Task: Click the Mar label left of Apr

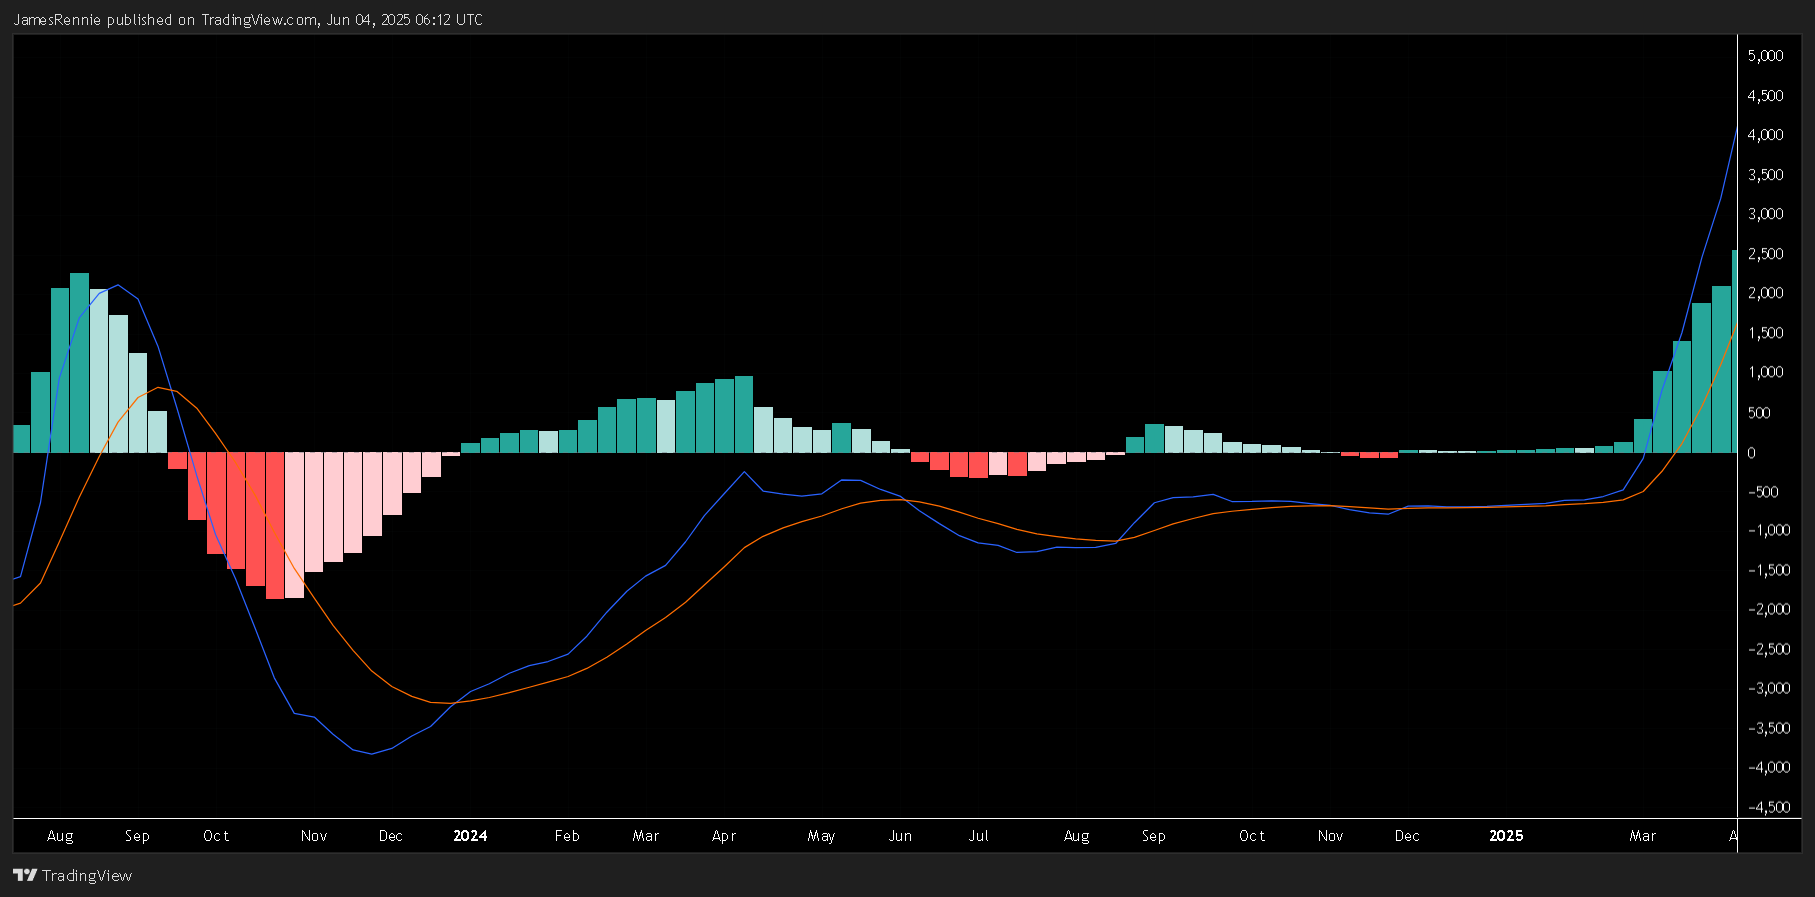Action: pos(646,836)
